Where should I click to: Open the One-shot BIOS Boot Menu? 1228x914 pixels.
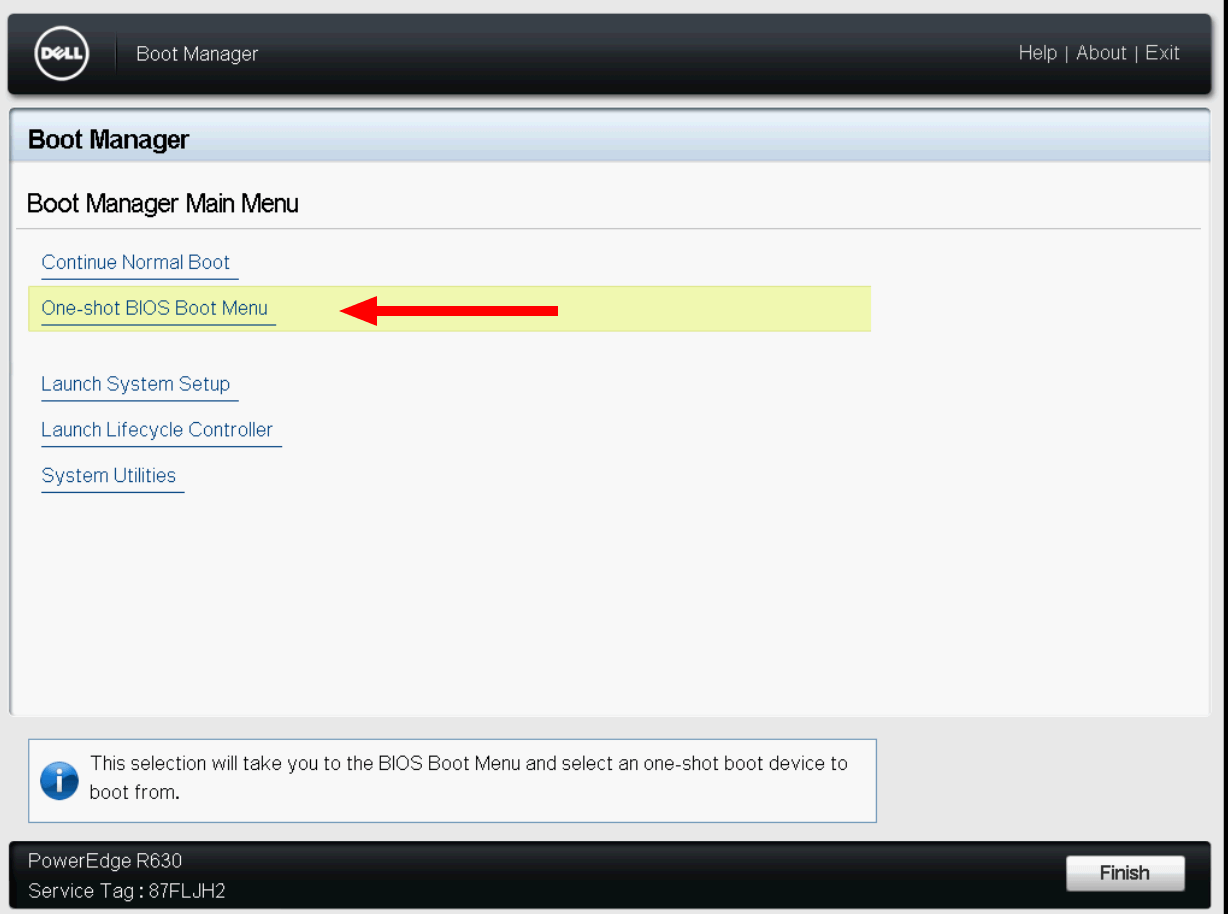point(155,308)
